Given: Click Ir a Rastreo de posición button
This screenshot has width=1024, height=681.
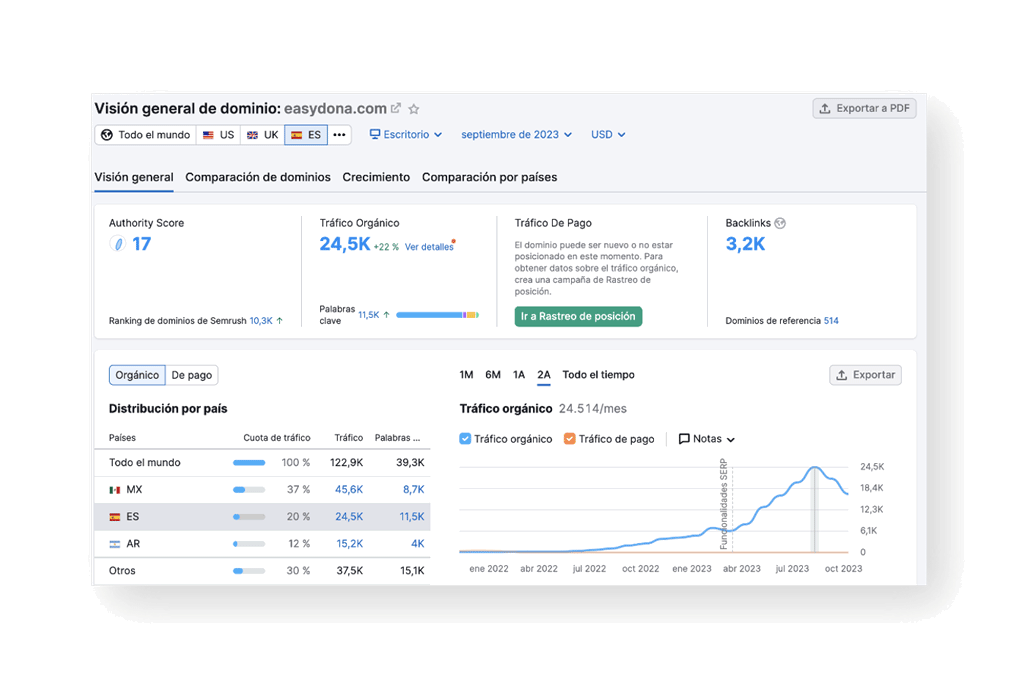Looking at the screenshot, I should point(578,317).
